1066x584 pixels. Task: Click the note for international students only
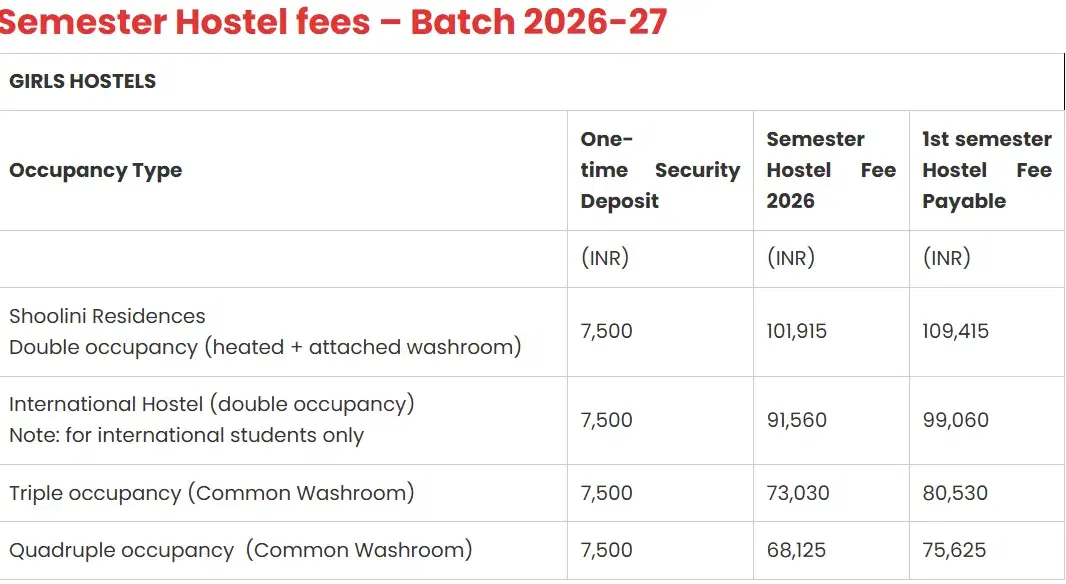pyautogui.click(x=186, y=435)
